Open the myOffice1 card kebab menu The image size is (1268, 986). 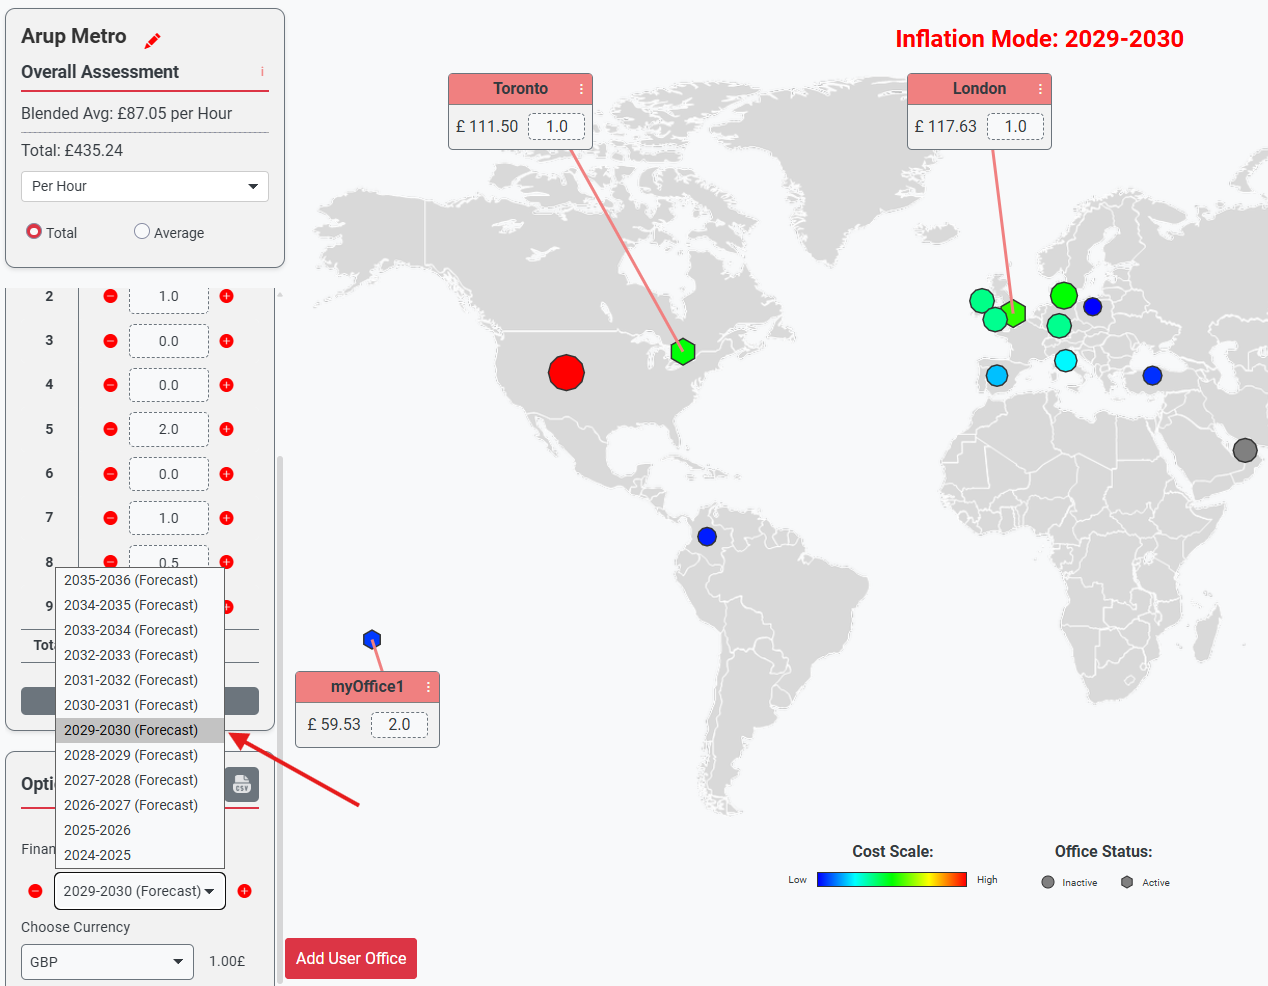(x=428, y=687)
